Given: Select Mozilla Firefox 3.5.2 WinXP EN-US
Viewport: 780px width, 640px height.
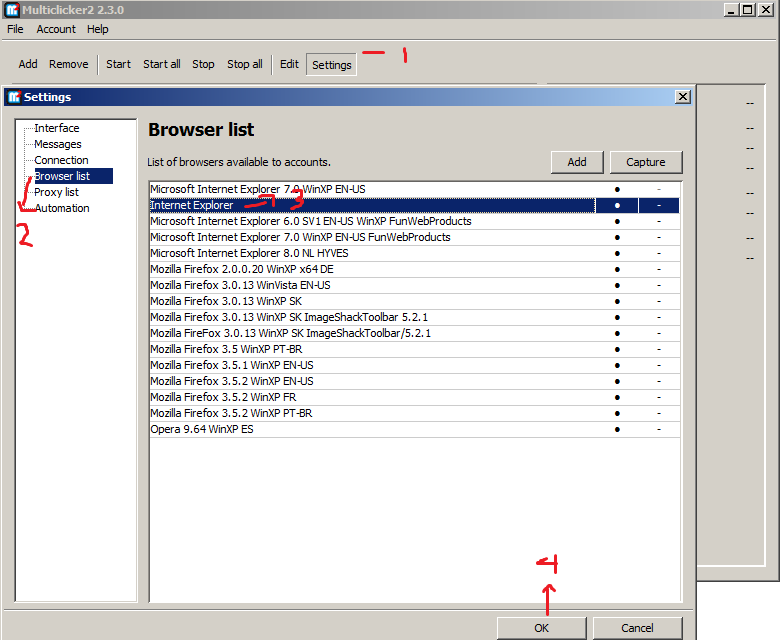Looking at the screenshot, I should pos(415,381).
